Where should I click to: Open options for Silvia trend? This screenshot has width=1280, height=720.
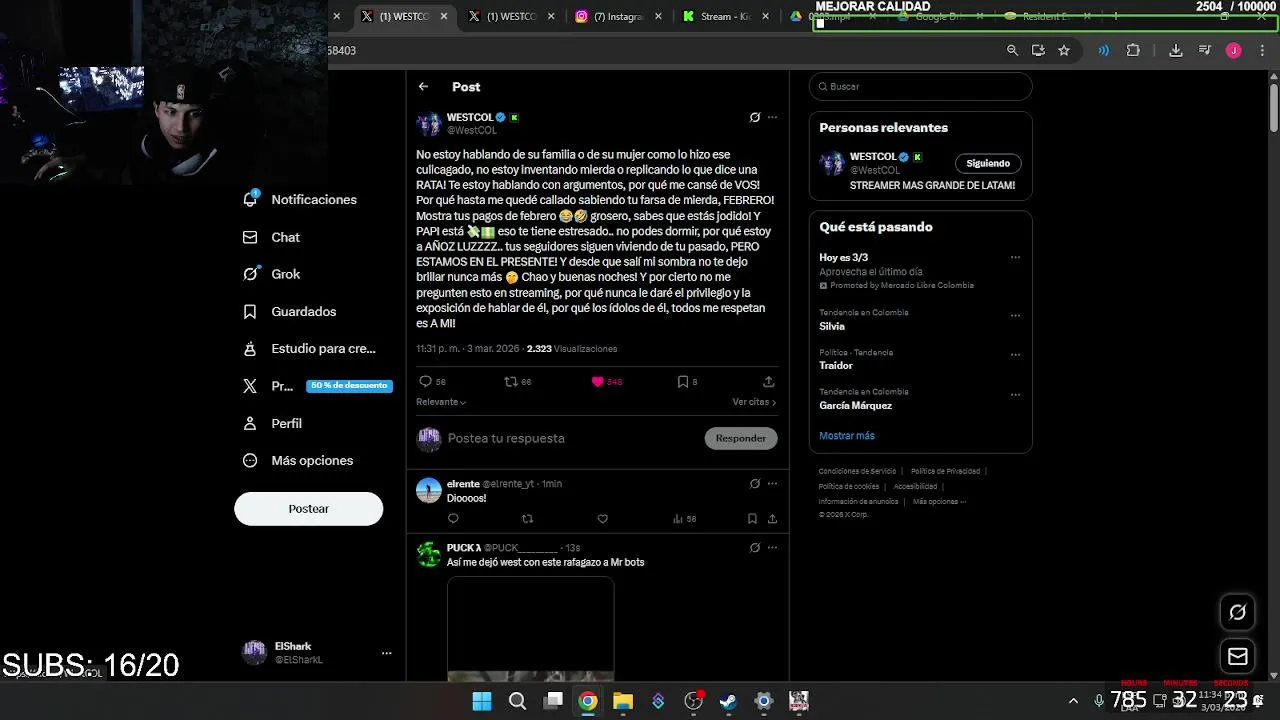(1015, 315)
